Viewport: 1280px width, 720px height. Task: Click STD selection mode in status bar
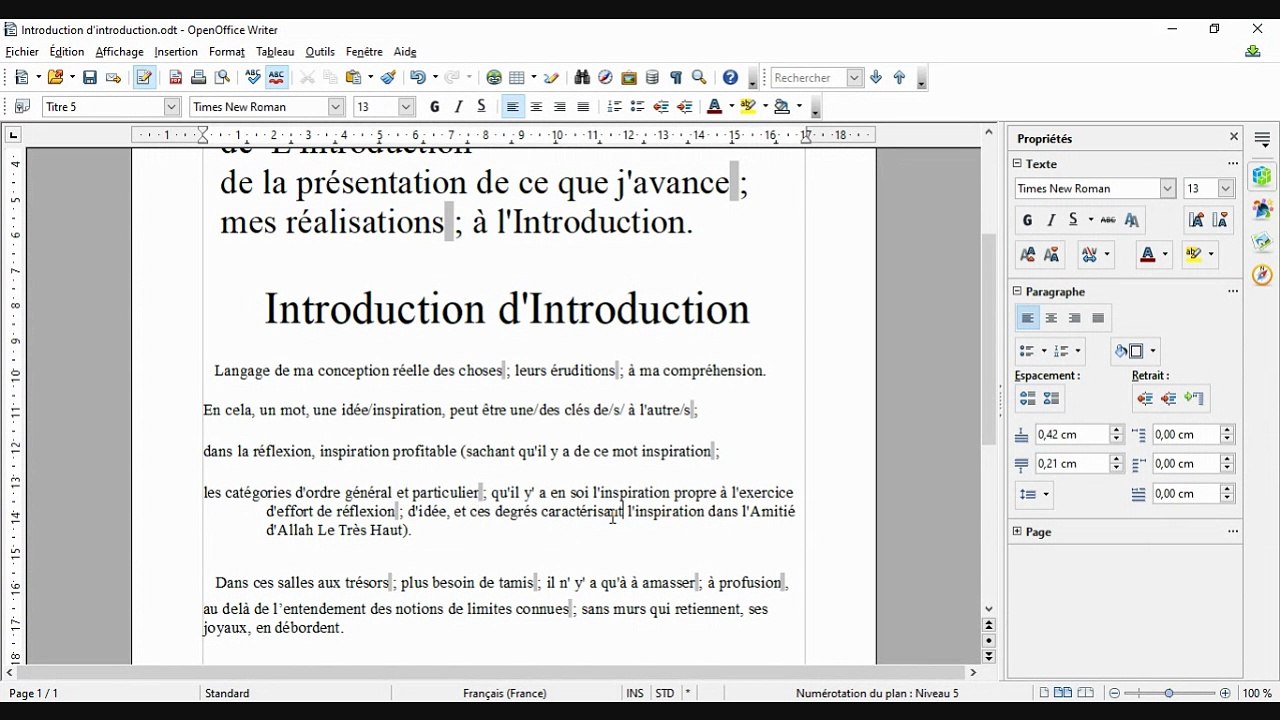click(x=665, y=693)
